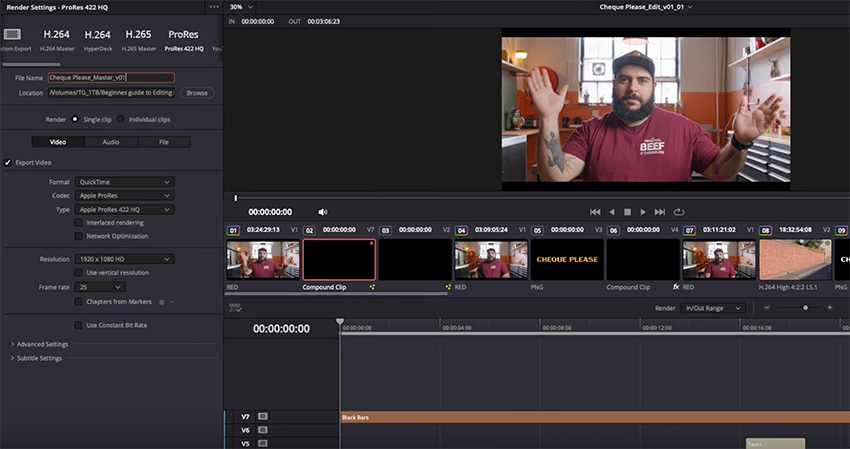The width and height of the screenshot is (850, 449).
Task: Enable Use Constant Bit Rate checkbox
Action: (79, 324)
